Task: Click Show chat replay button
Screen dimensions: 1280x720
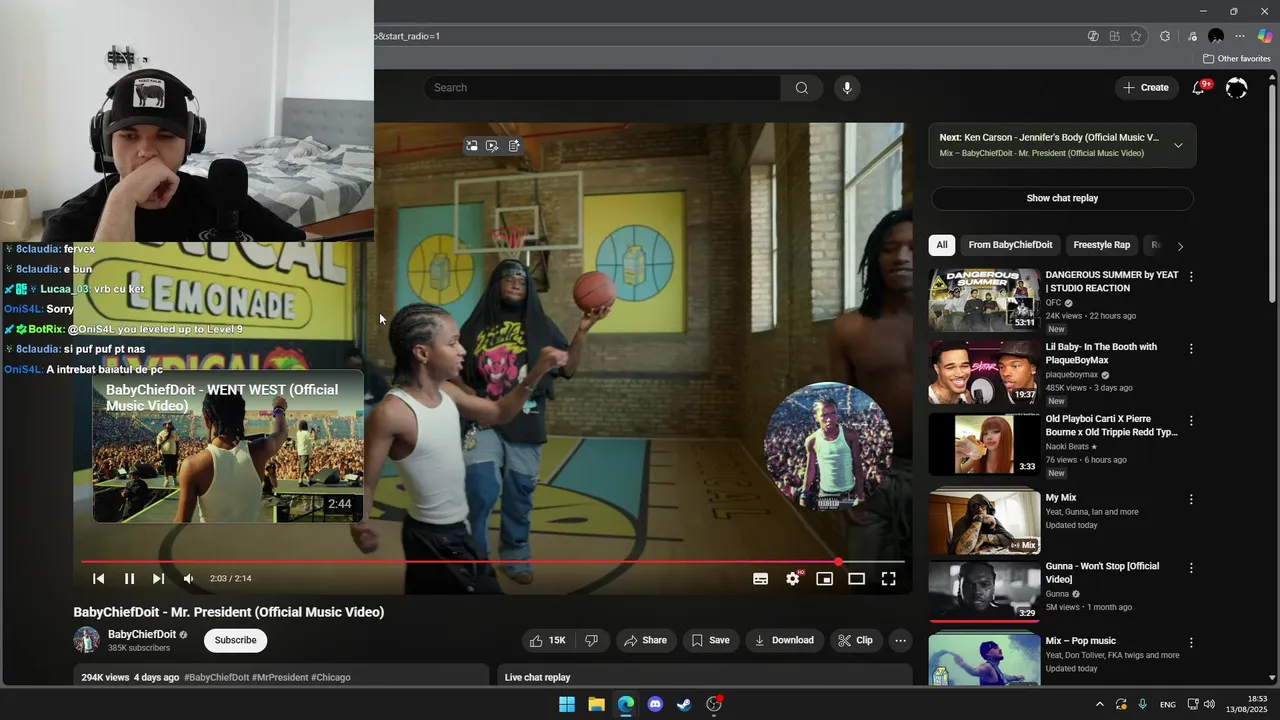Action: [x=1062, y=198]
